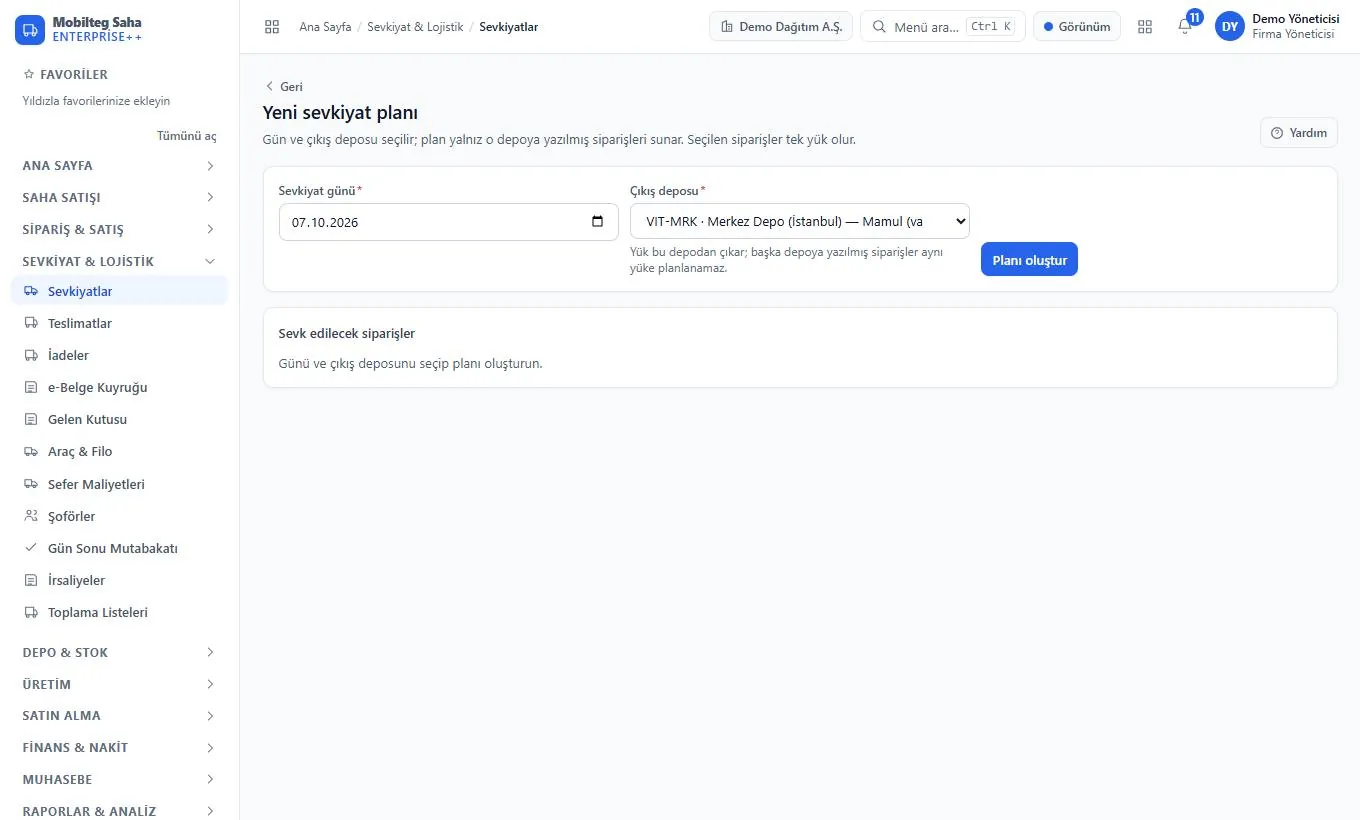This screenshot has height=820, width=1360.
Task: Expand the SİPARİŞ & SATIŞ section
Action: pyautogui.click(x=119, y=229)
